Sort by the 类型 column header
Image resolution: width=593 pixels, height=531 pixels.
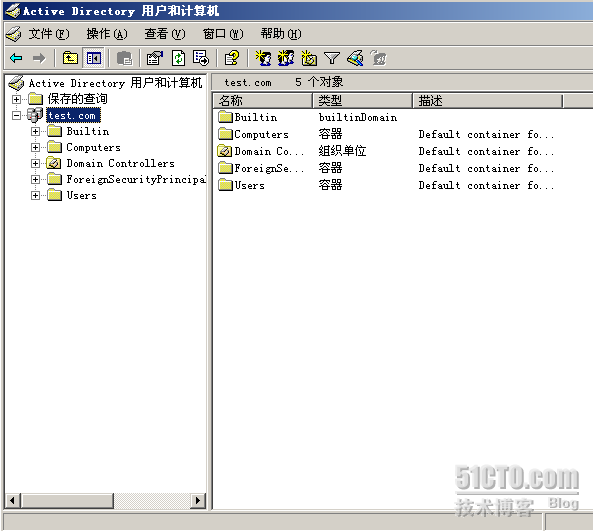point(363,101)
